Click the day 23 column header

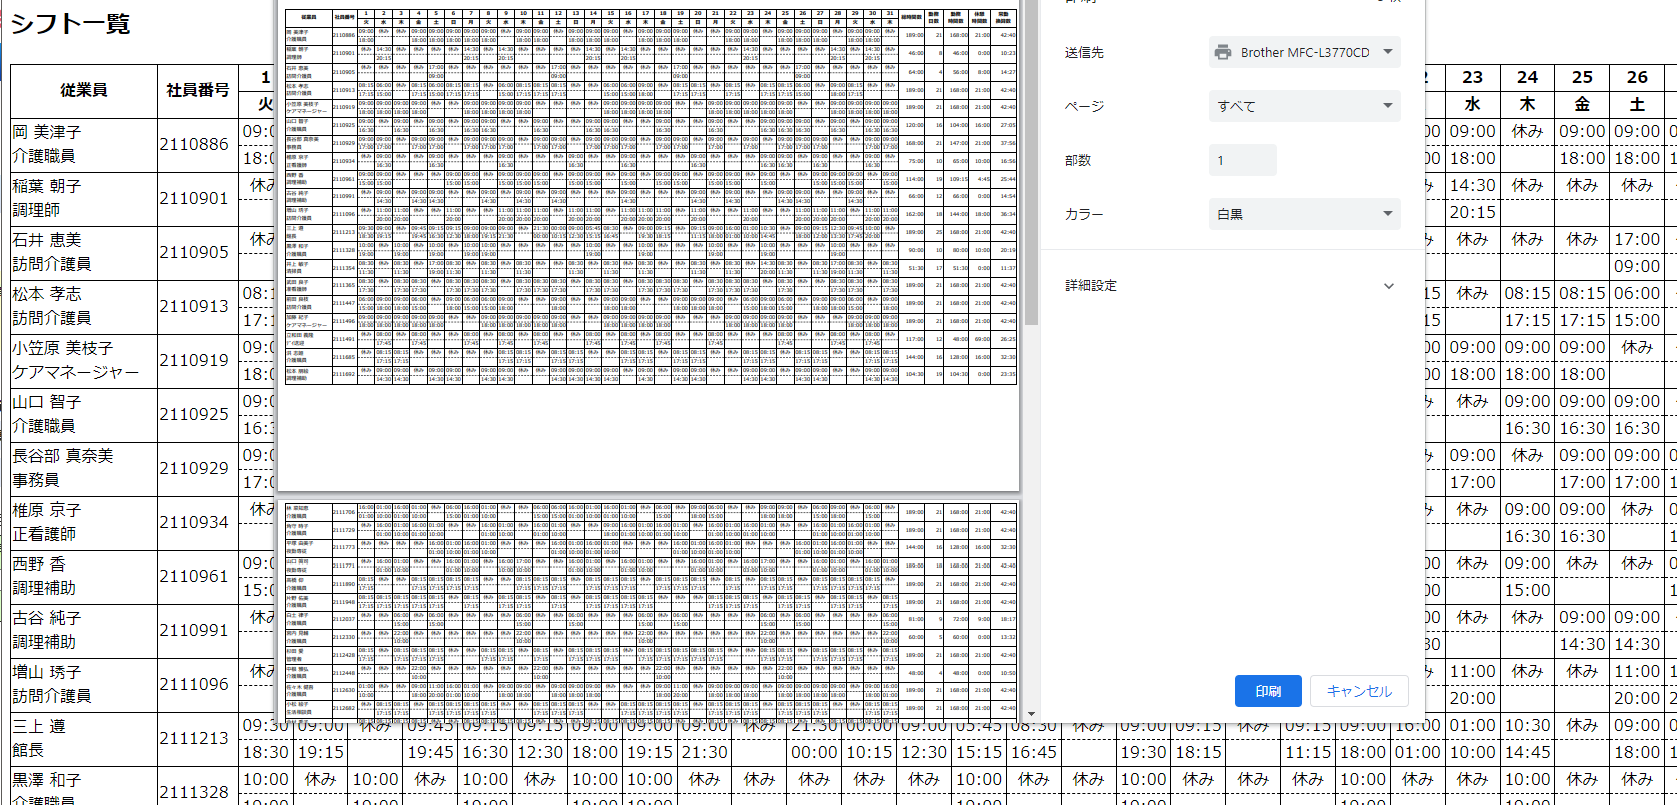1472,77
